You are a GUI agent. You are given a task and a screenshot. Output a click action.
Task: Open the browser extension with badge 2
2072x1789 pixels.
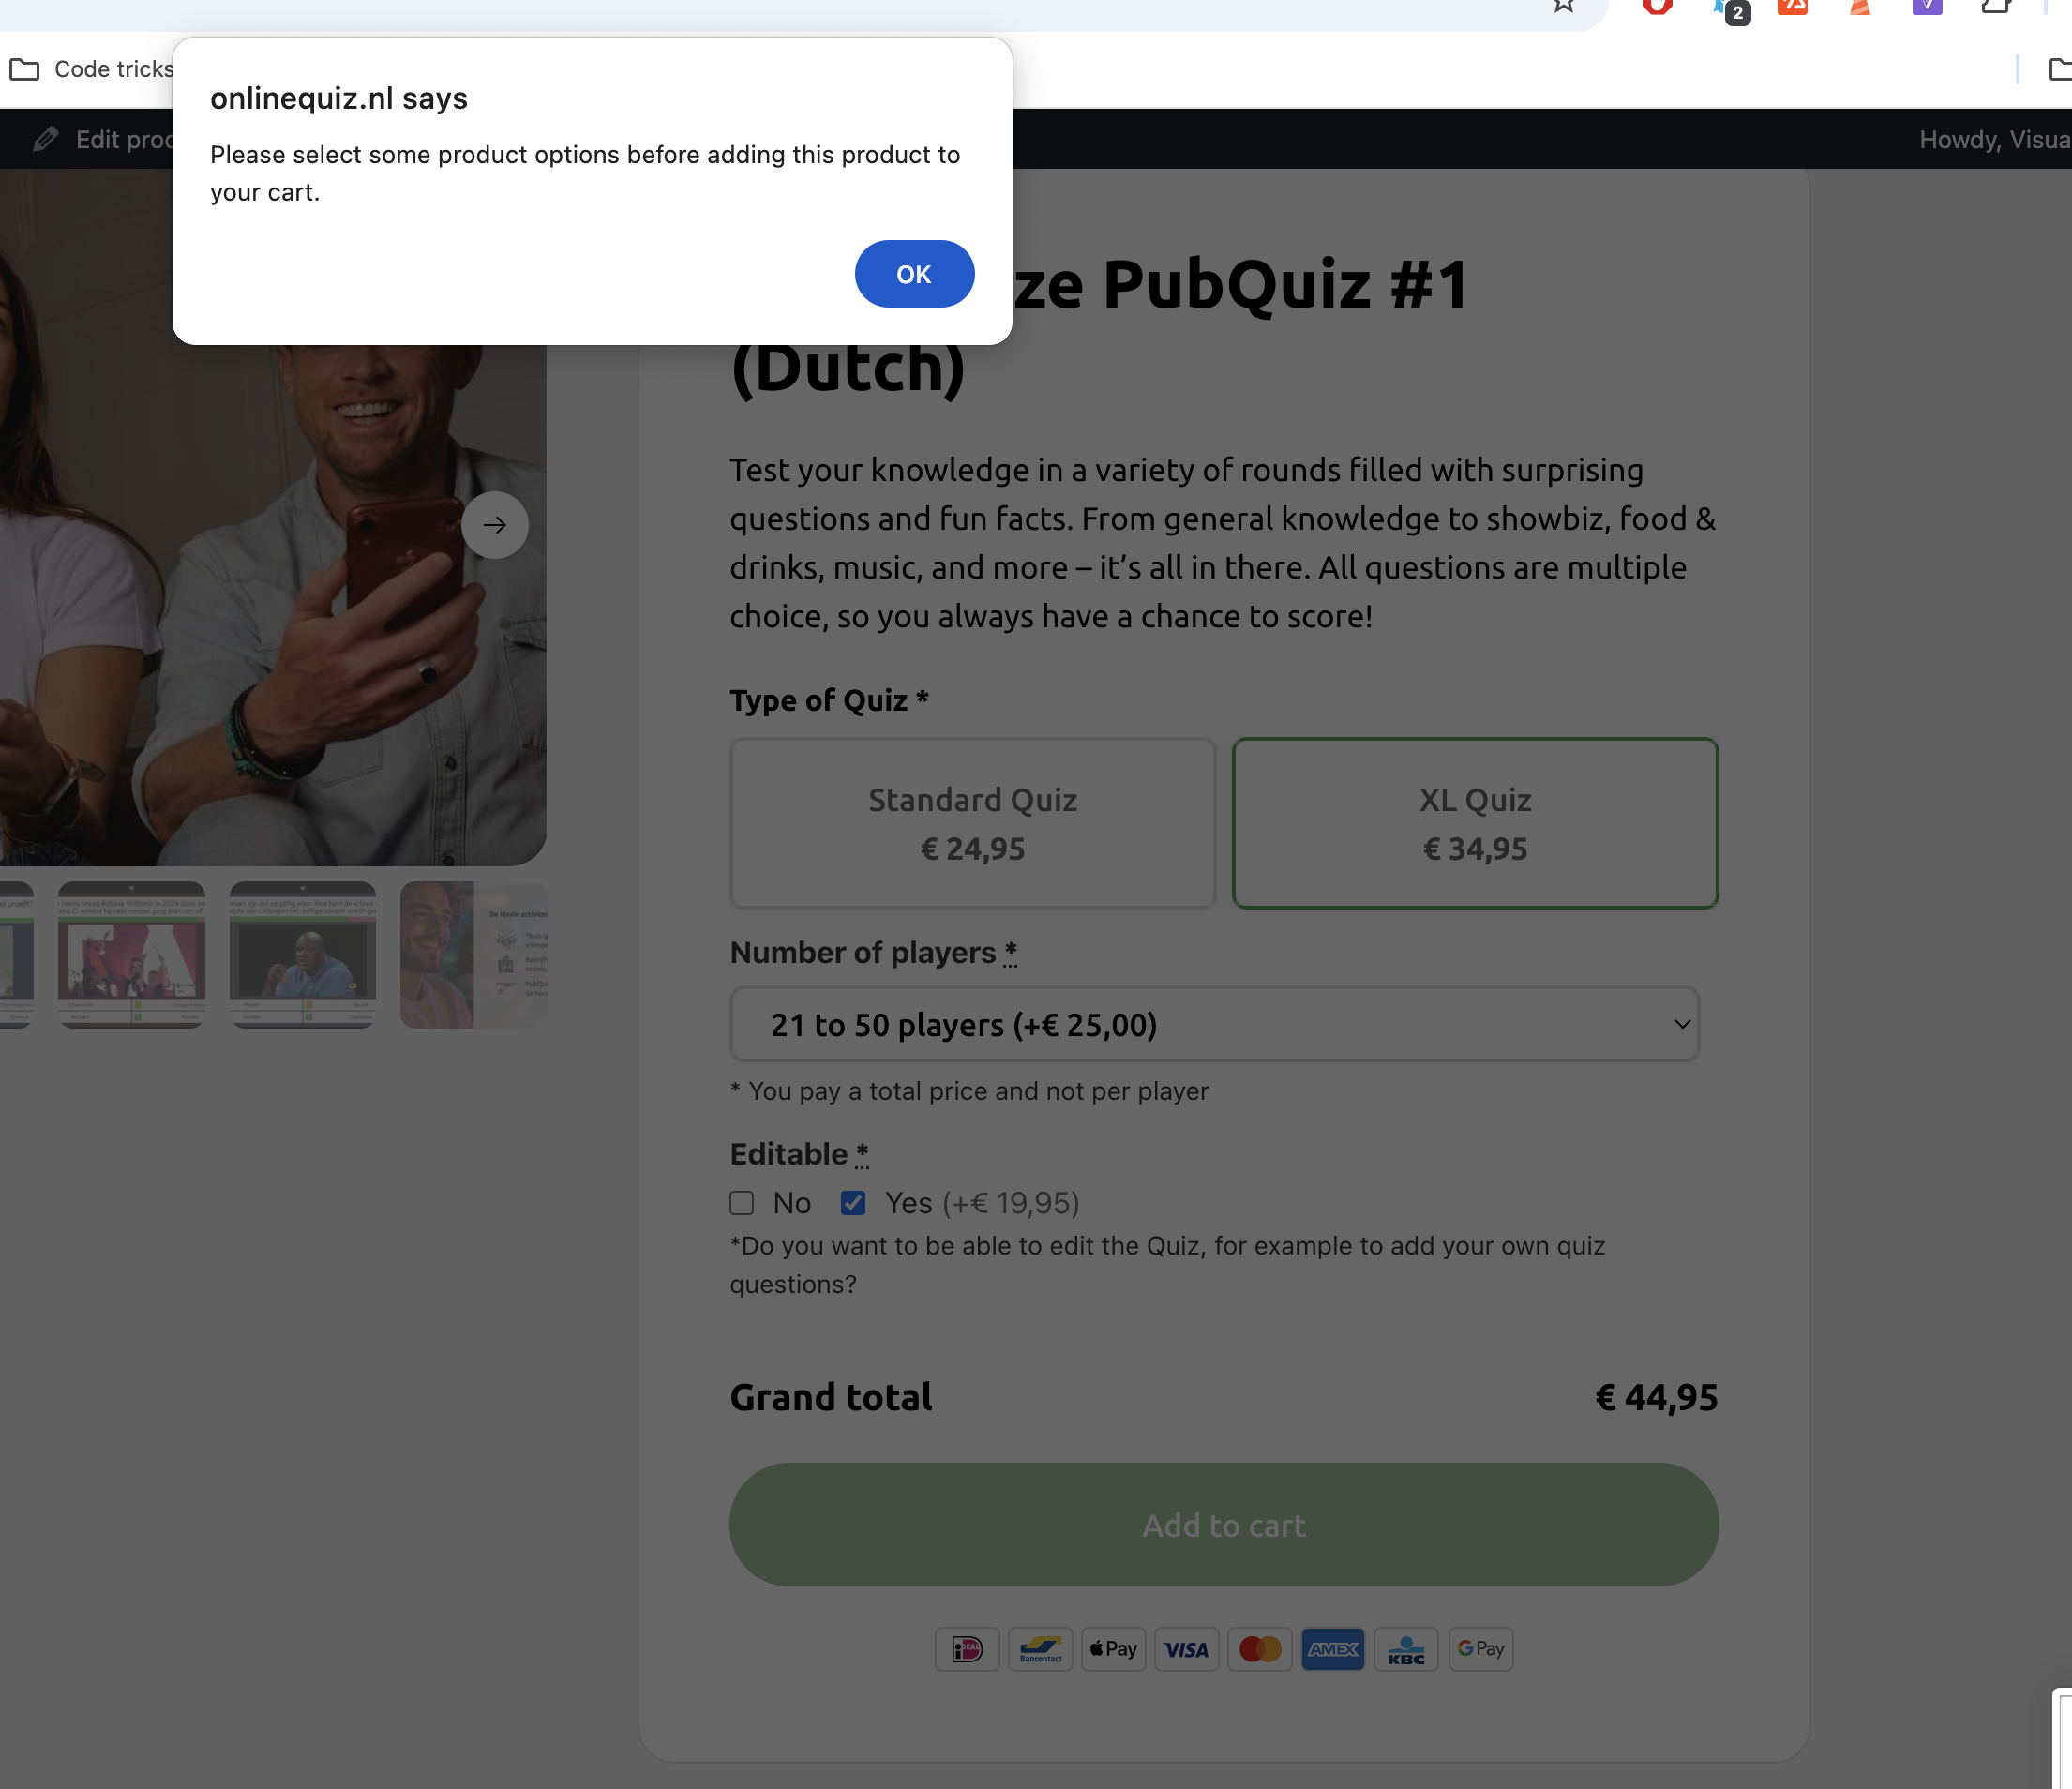[1730, 10]
